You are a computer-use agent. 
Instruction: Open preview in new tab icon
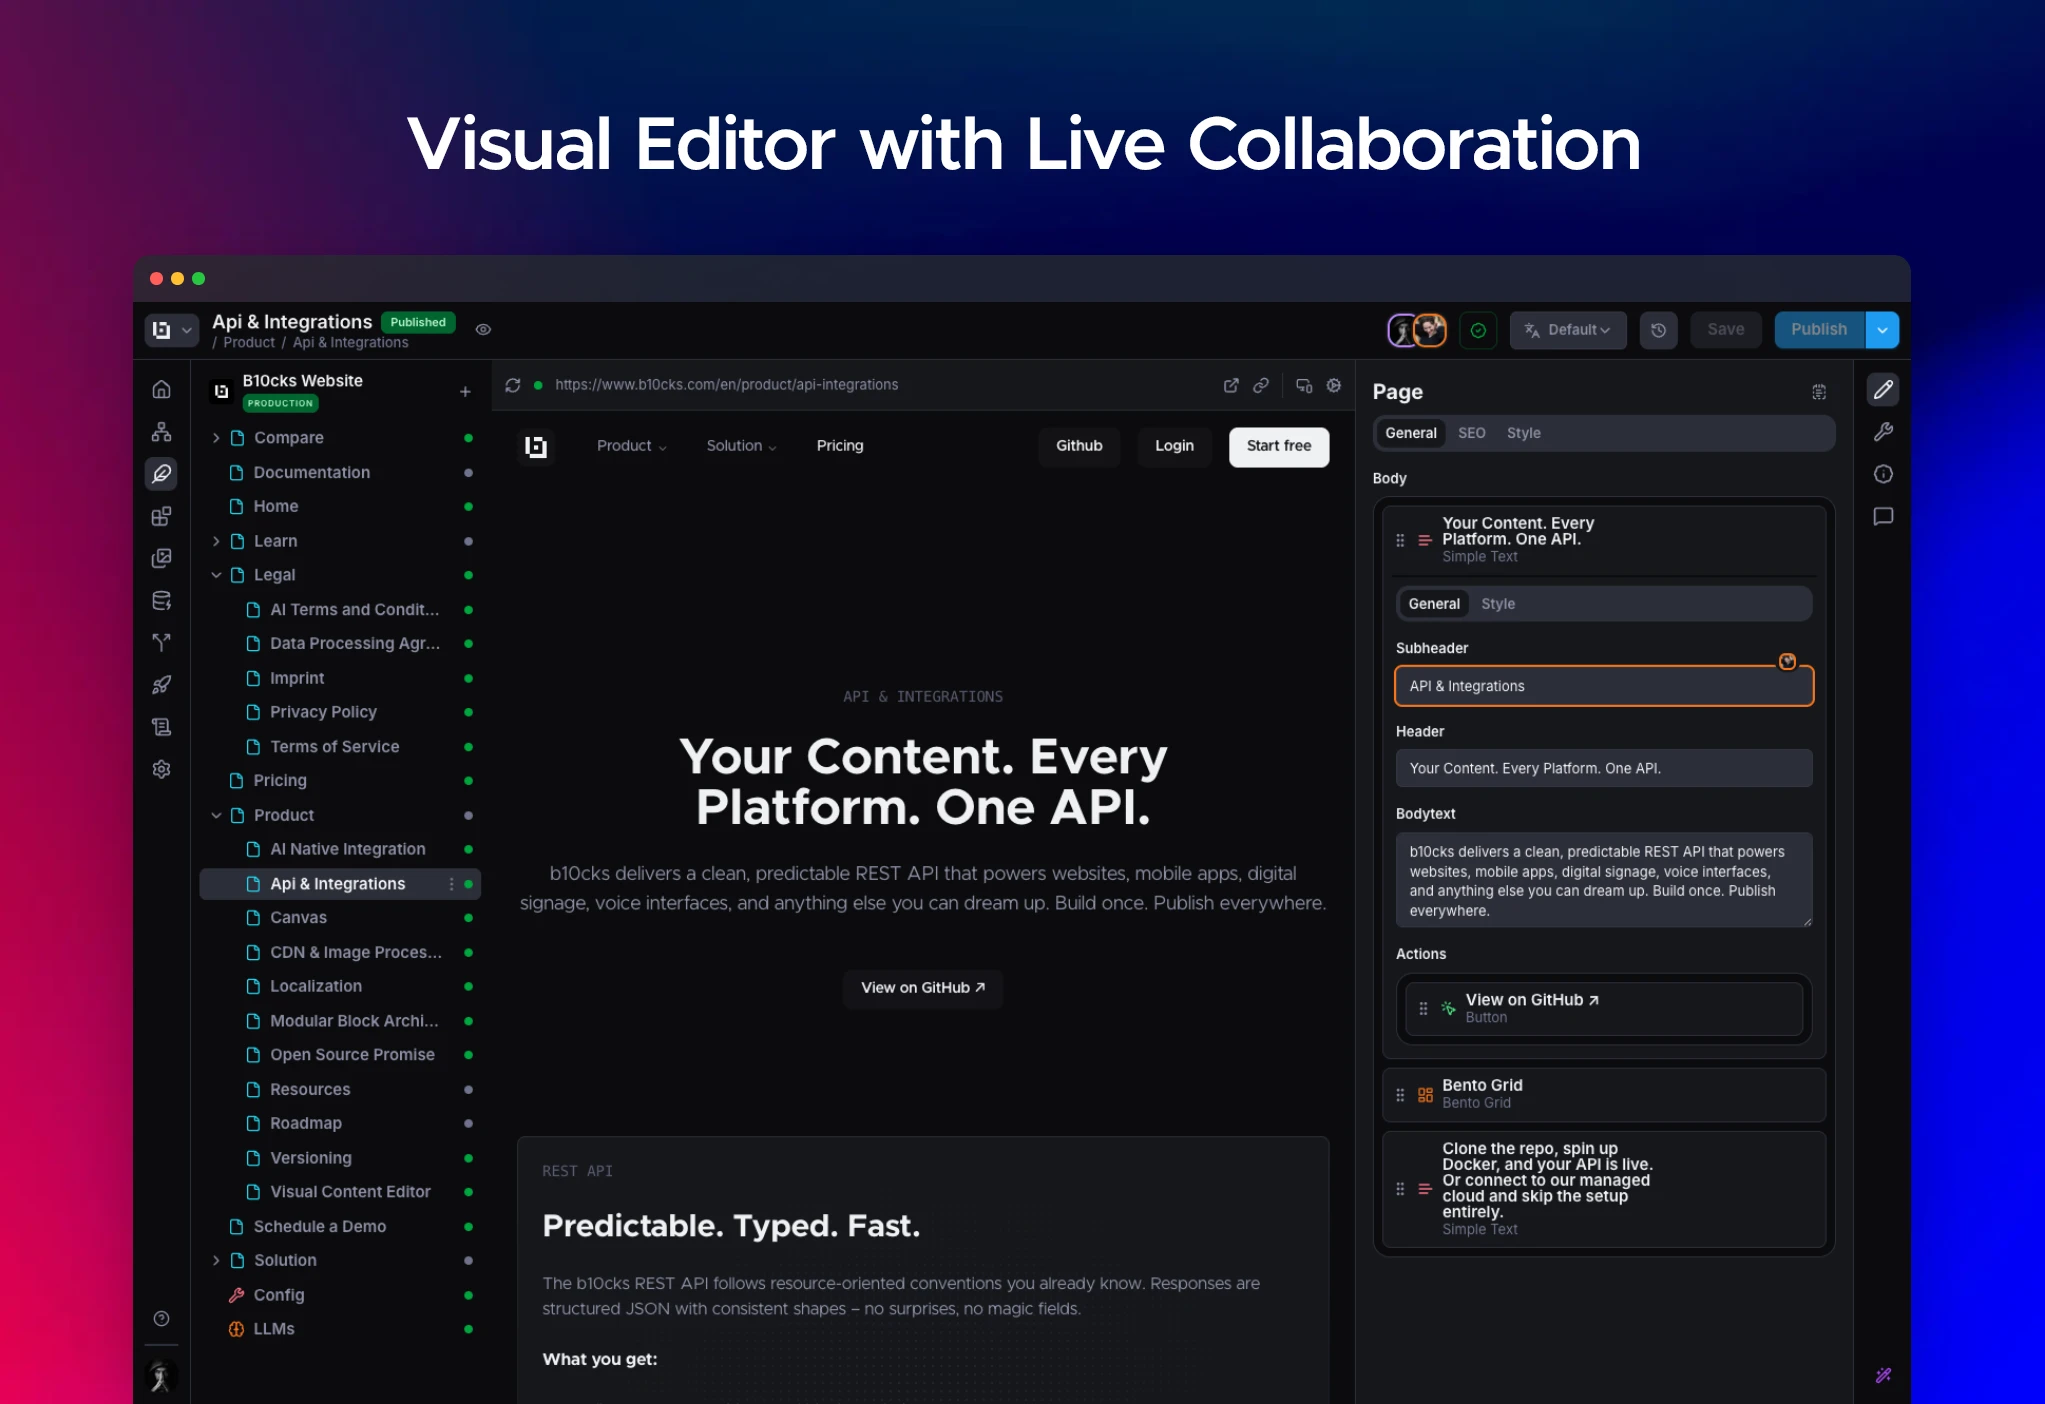click(1231, 385)
